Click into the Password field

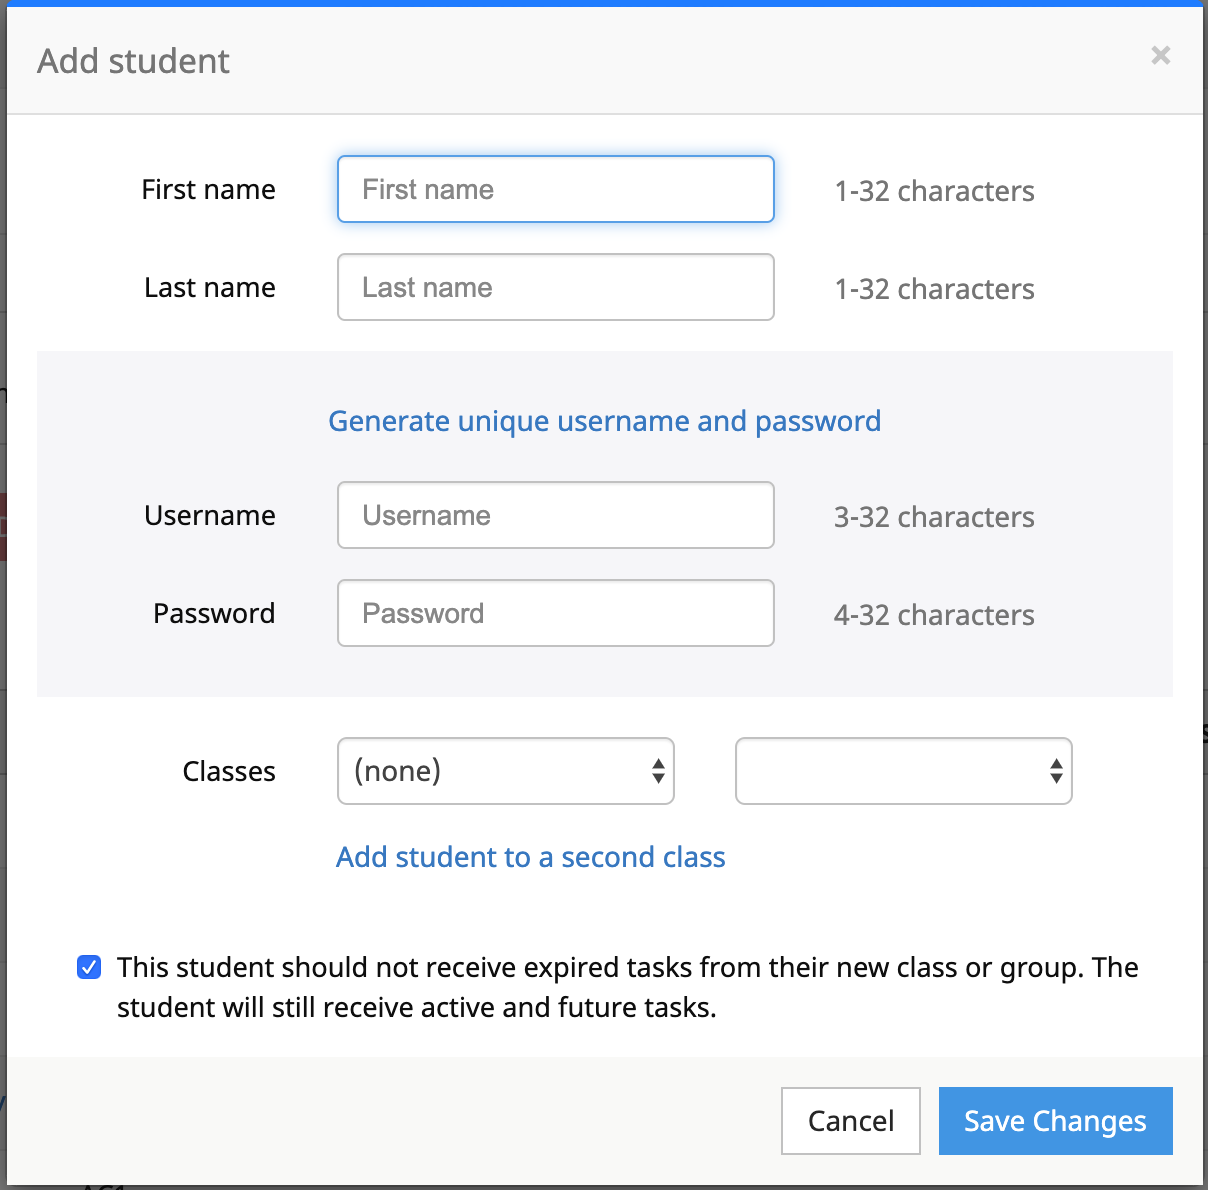coord(555,613)
